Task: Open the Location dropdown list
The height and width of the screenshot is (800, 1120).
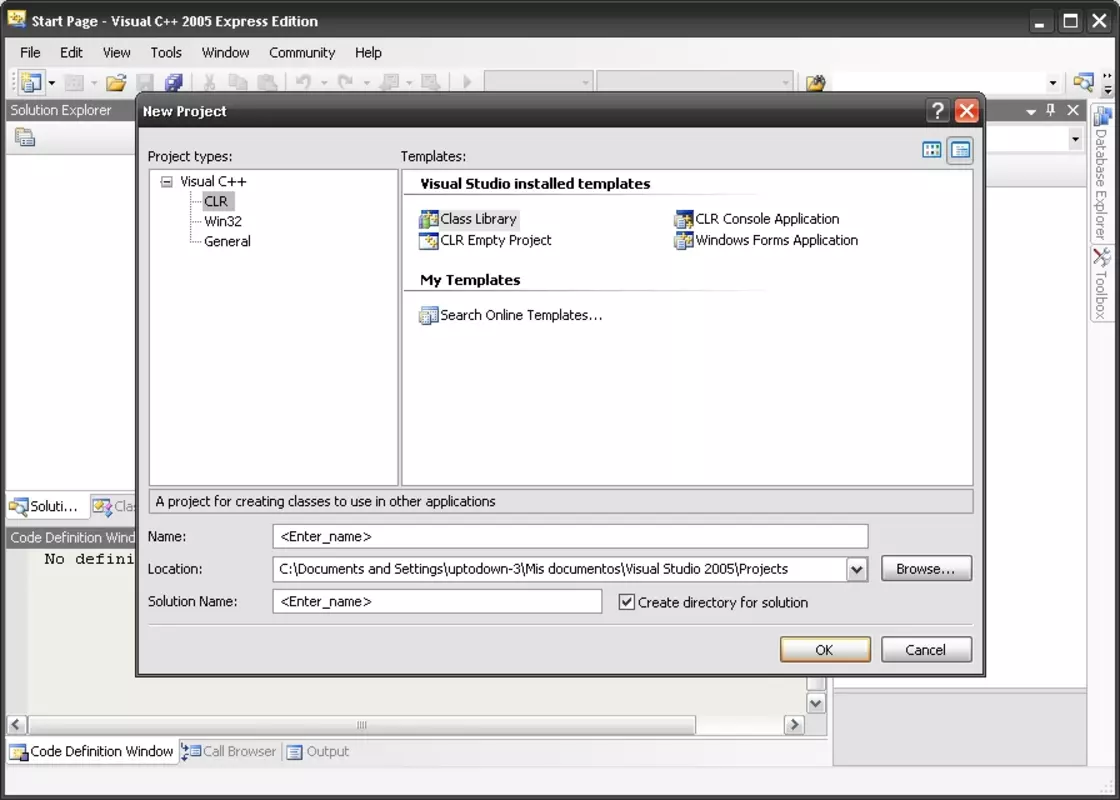Action: click(856, 569)
